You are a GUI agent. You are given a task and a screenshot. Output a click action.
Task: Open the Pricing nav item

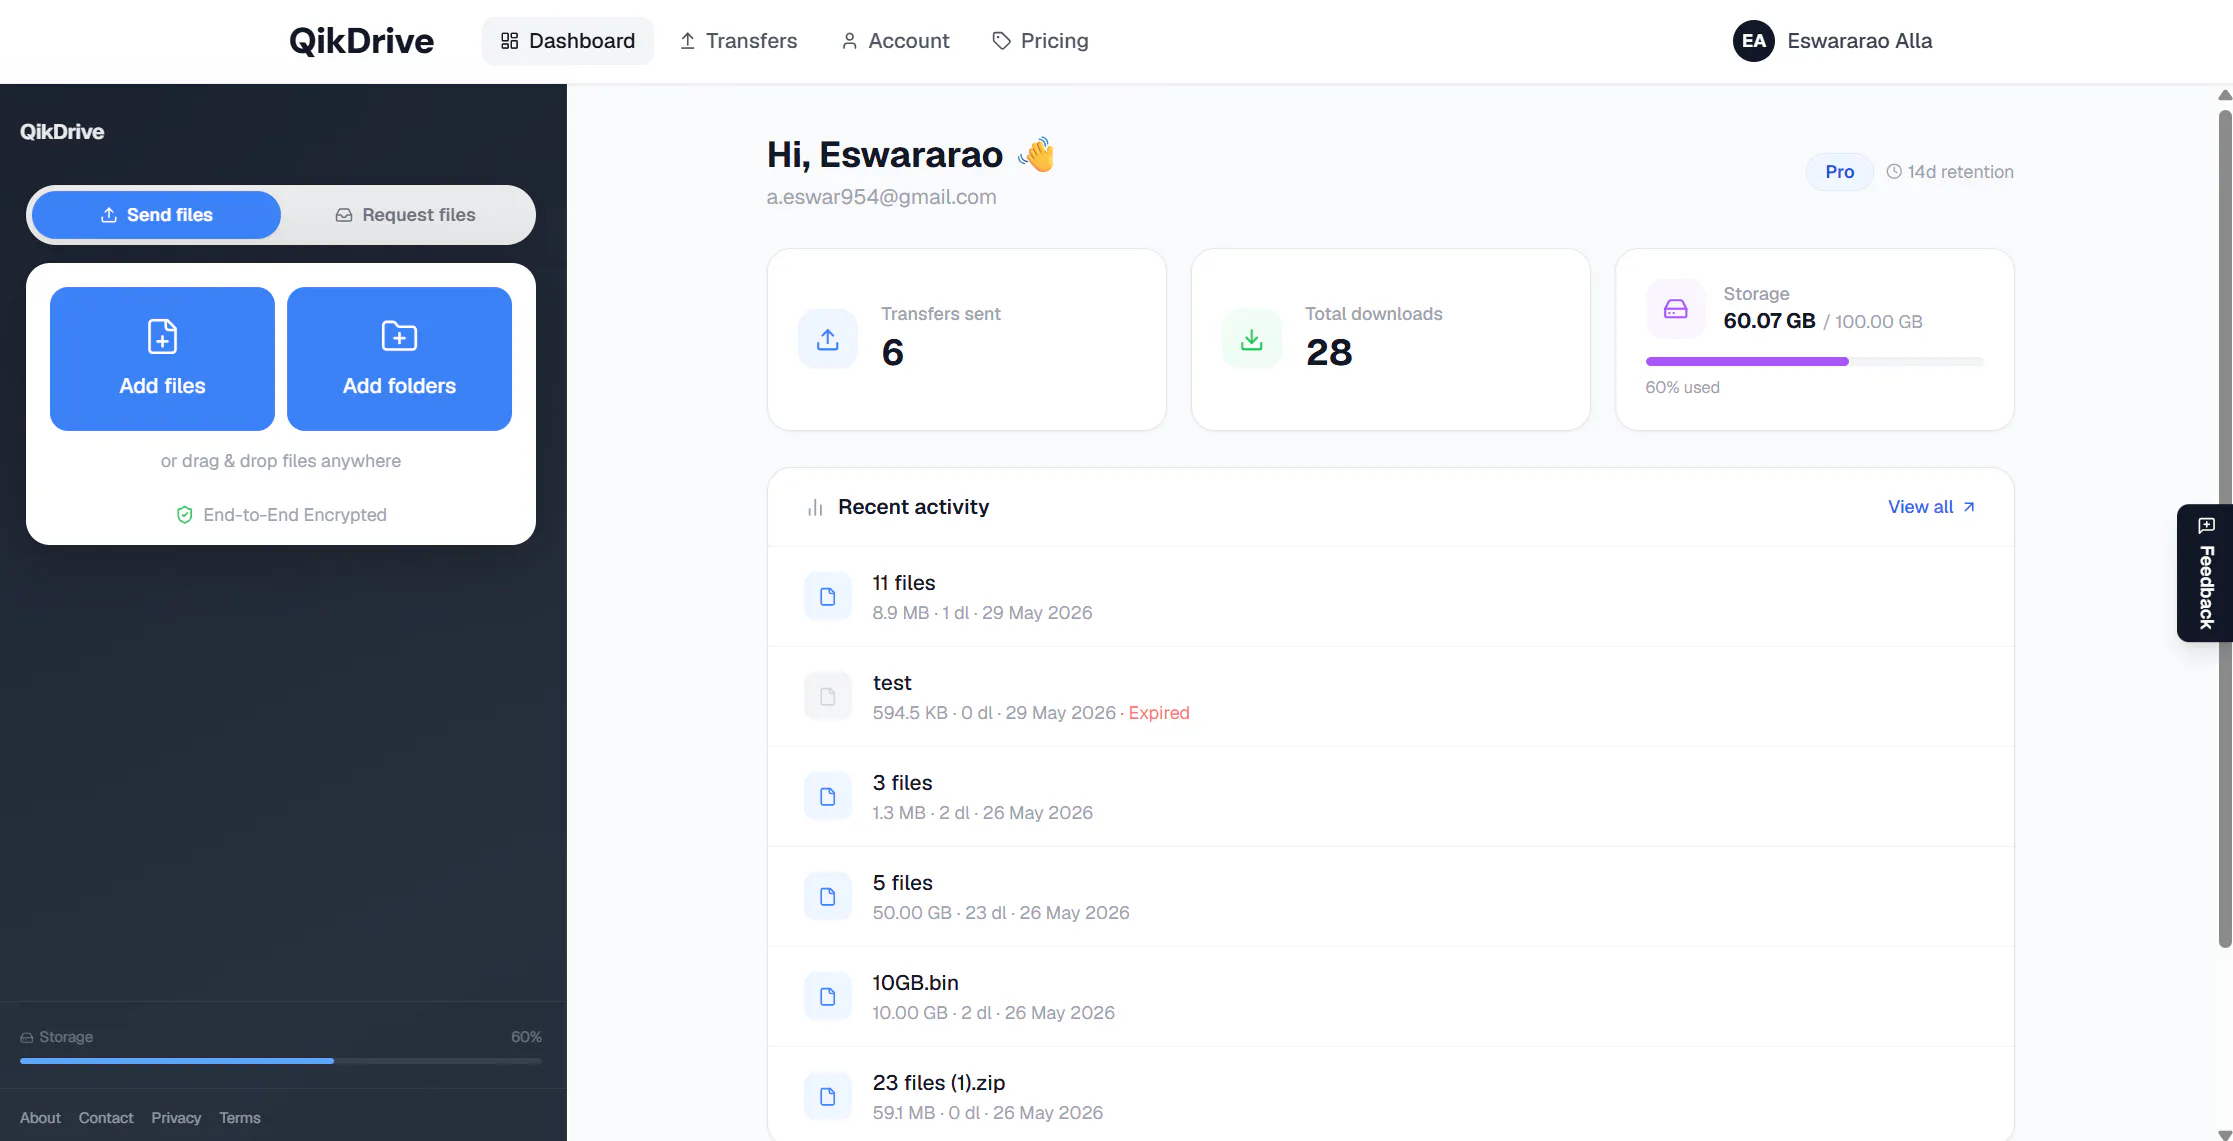point(1040,41)
